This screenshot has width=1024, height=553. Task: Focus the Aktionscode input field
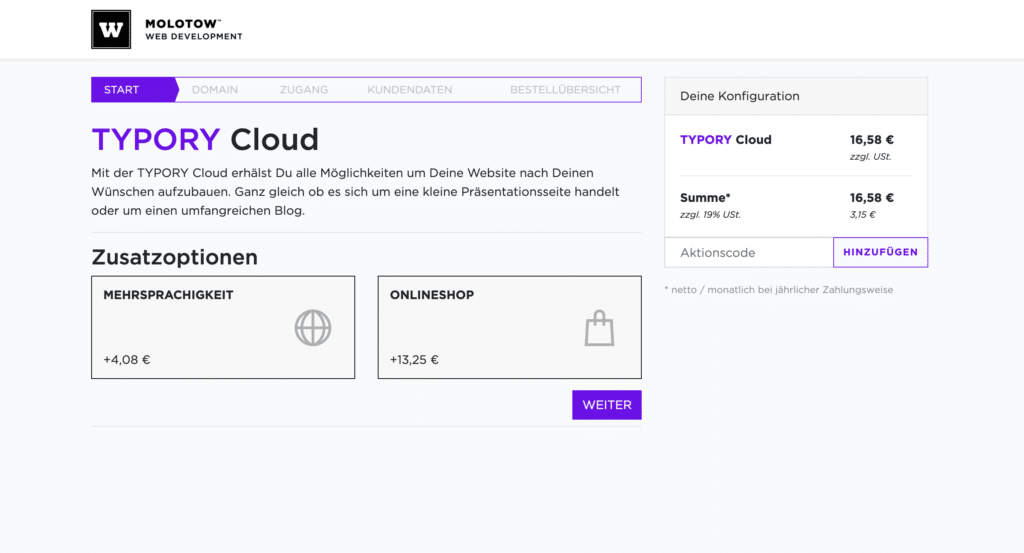pyautogui.click(x=748, y=253)
